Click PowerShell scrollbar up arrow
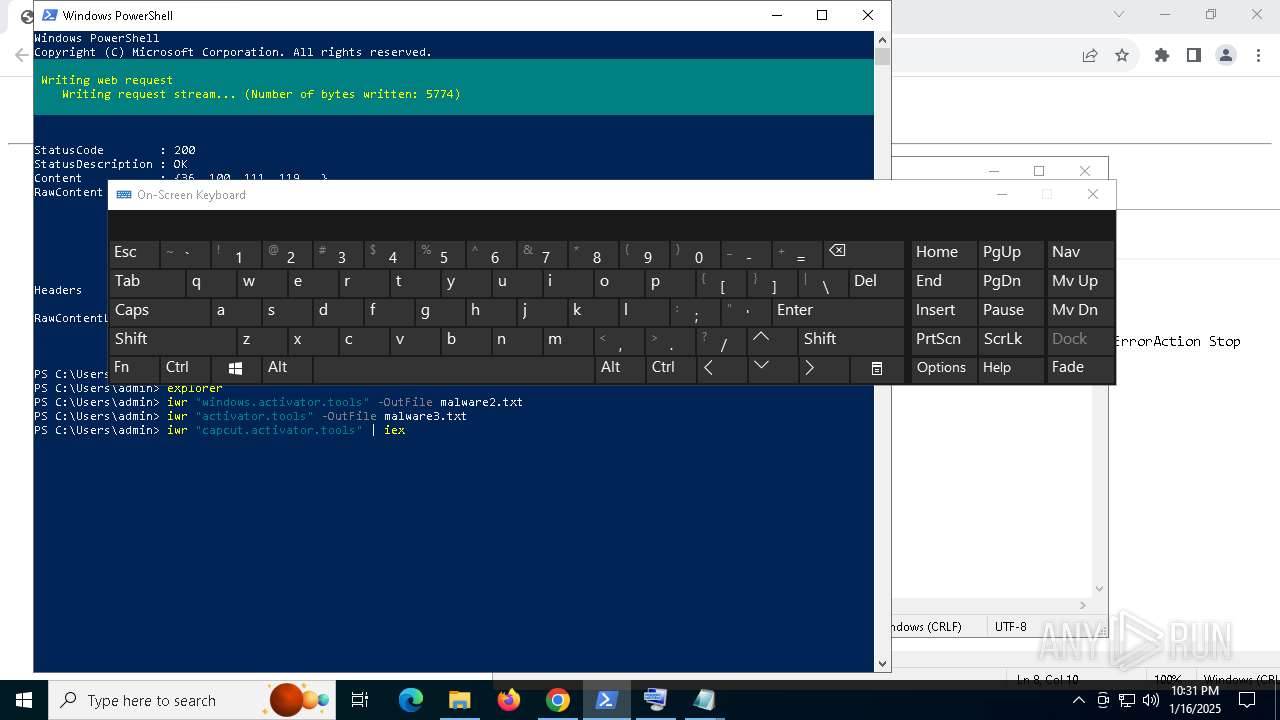 tap(882, 39)
